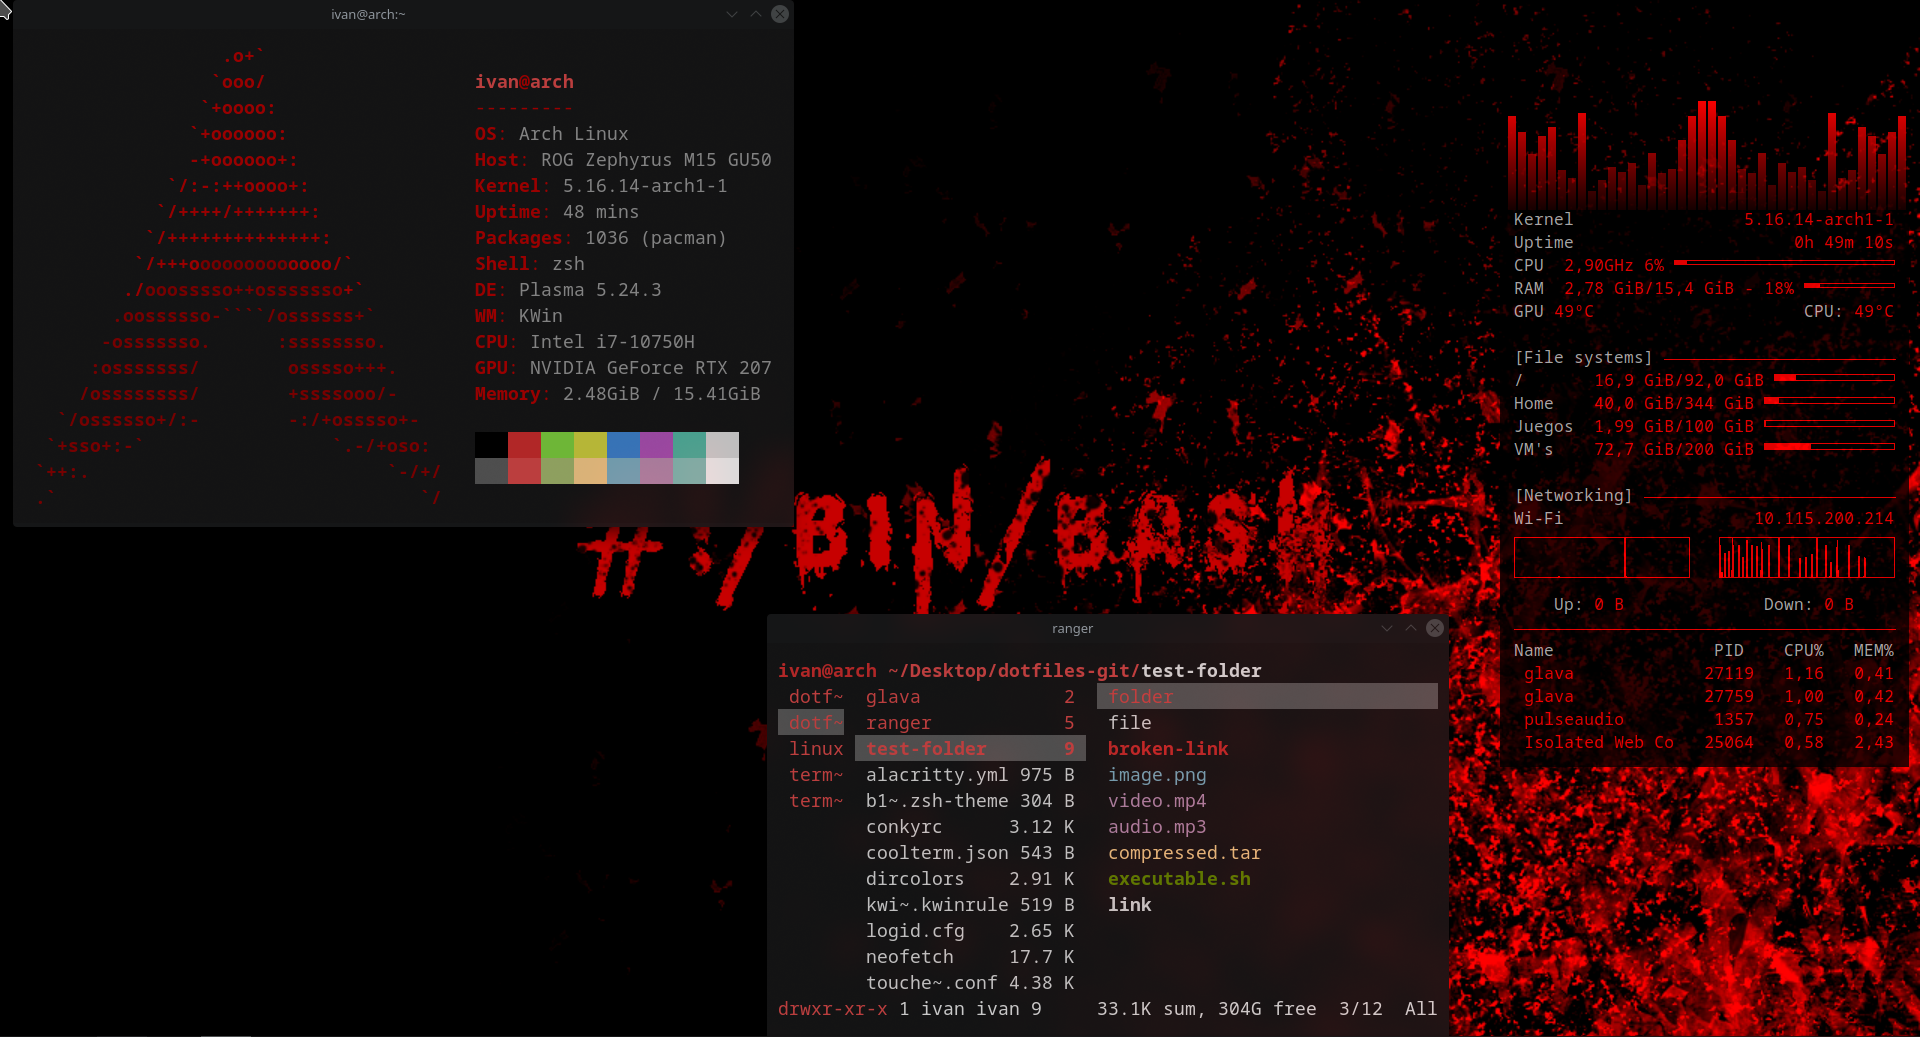Select 'b1~.zsh-theme' file in ranger
Image resolution: width=1920 pixels, height=1037 pixels.
(x=970, y=801)
